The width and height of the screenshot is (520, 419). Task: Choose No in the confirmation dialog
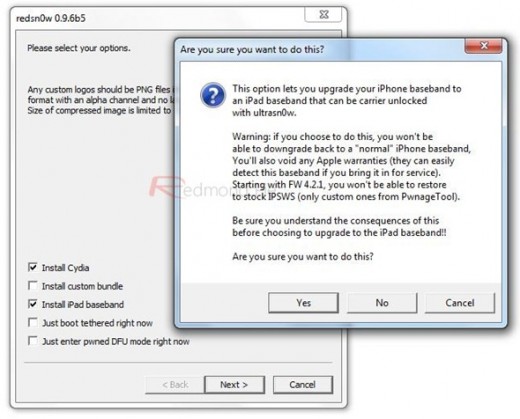[382, 303]
